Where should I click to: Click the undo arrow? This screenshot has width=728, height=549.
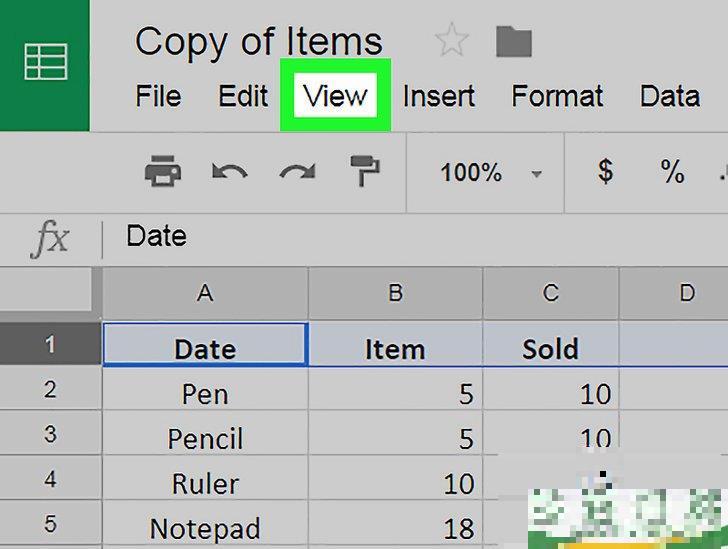[x=230, y=172]
